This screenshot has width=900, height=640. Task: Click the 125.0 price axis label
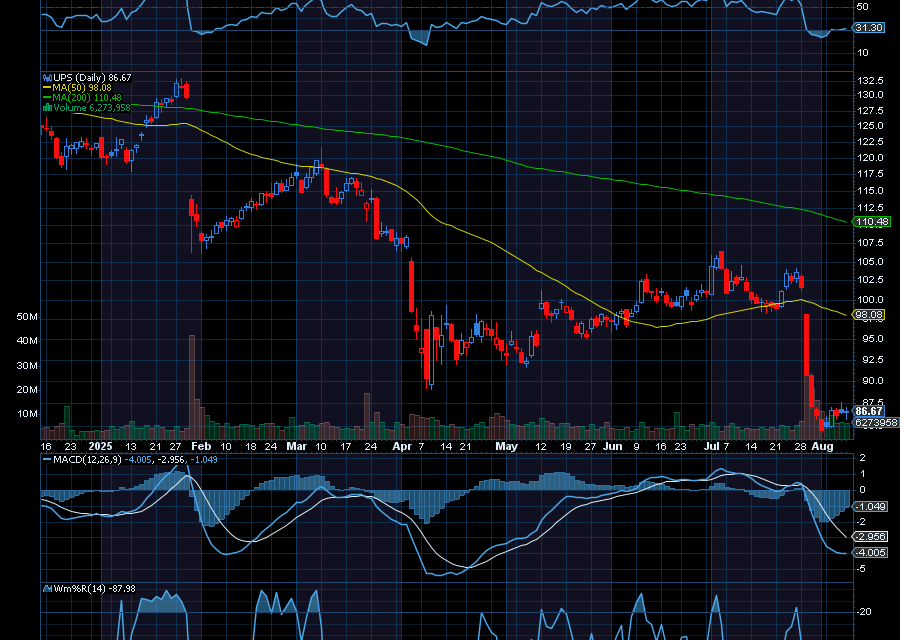coord(870,126)
